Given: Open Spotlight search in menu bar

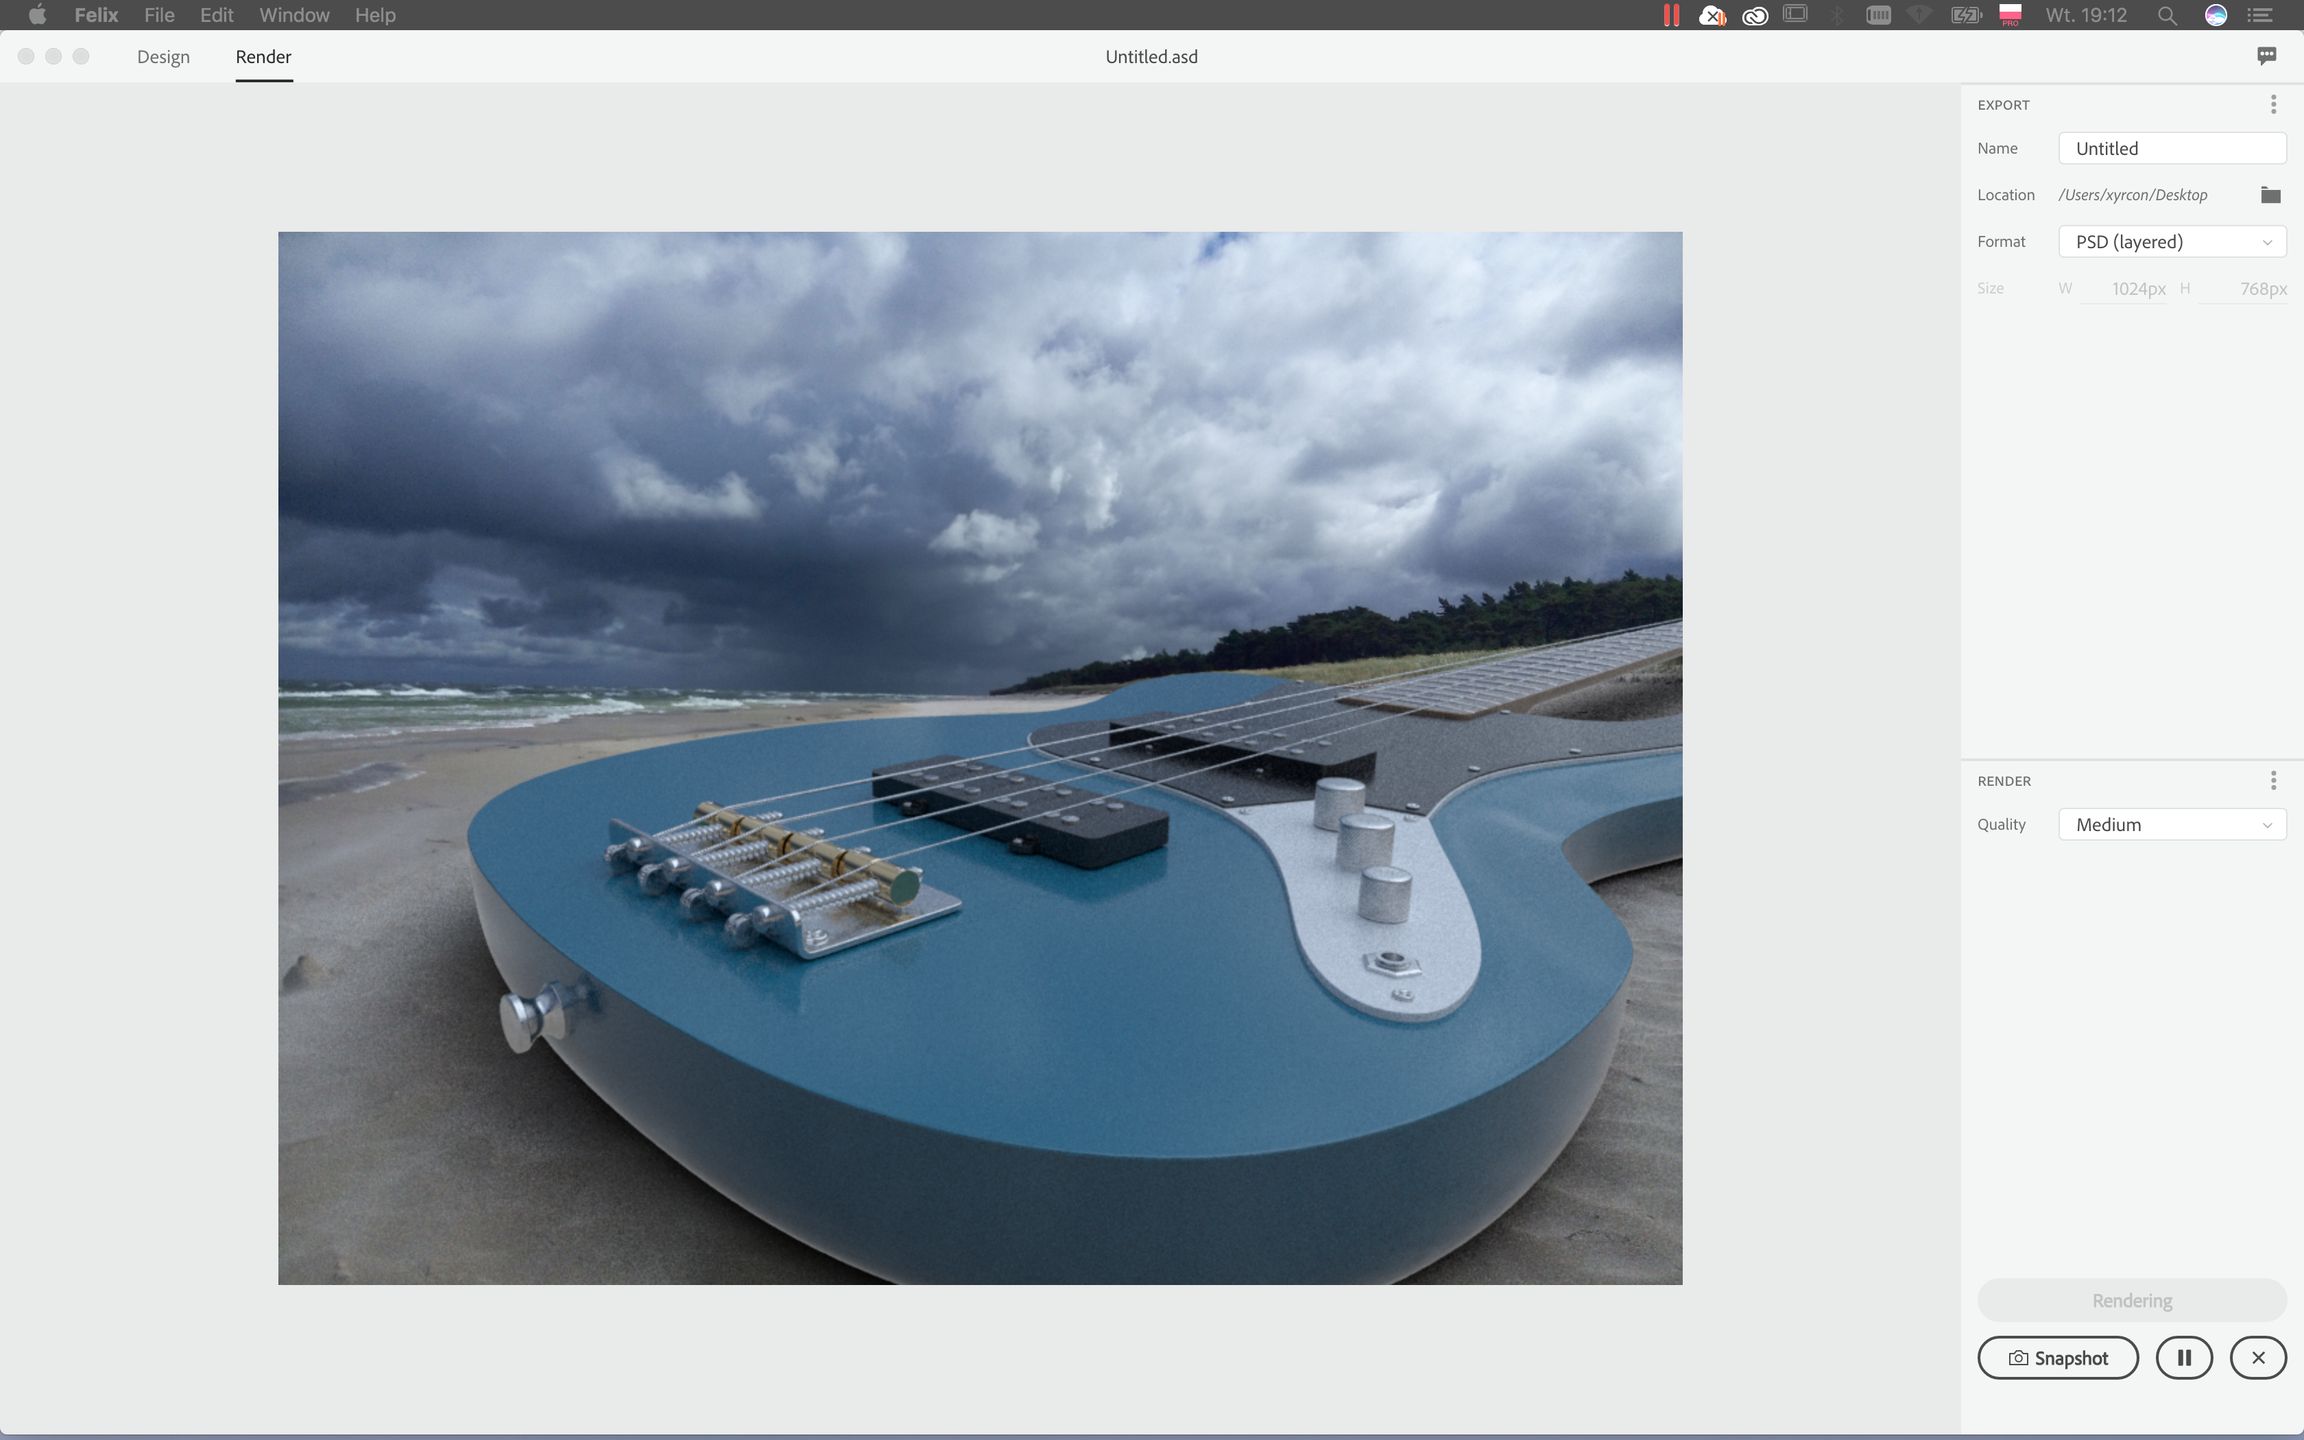Looking at the screenshot, I should [2167, 15].
